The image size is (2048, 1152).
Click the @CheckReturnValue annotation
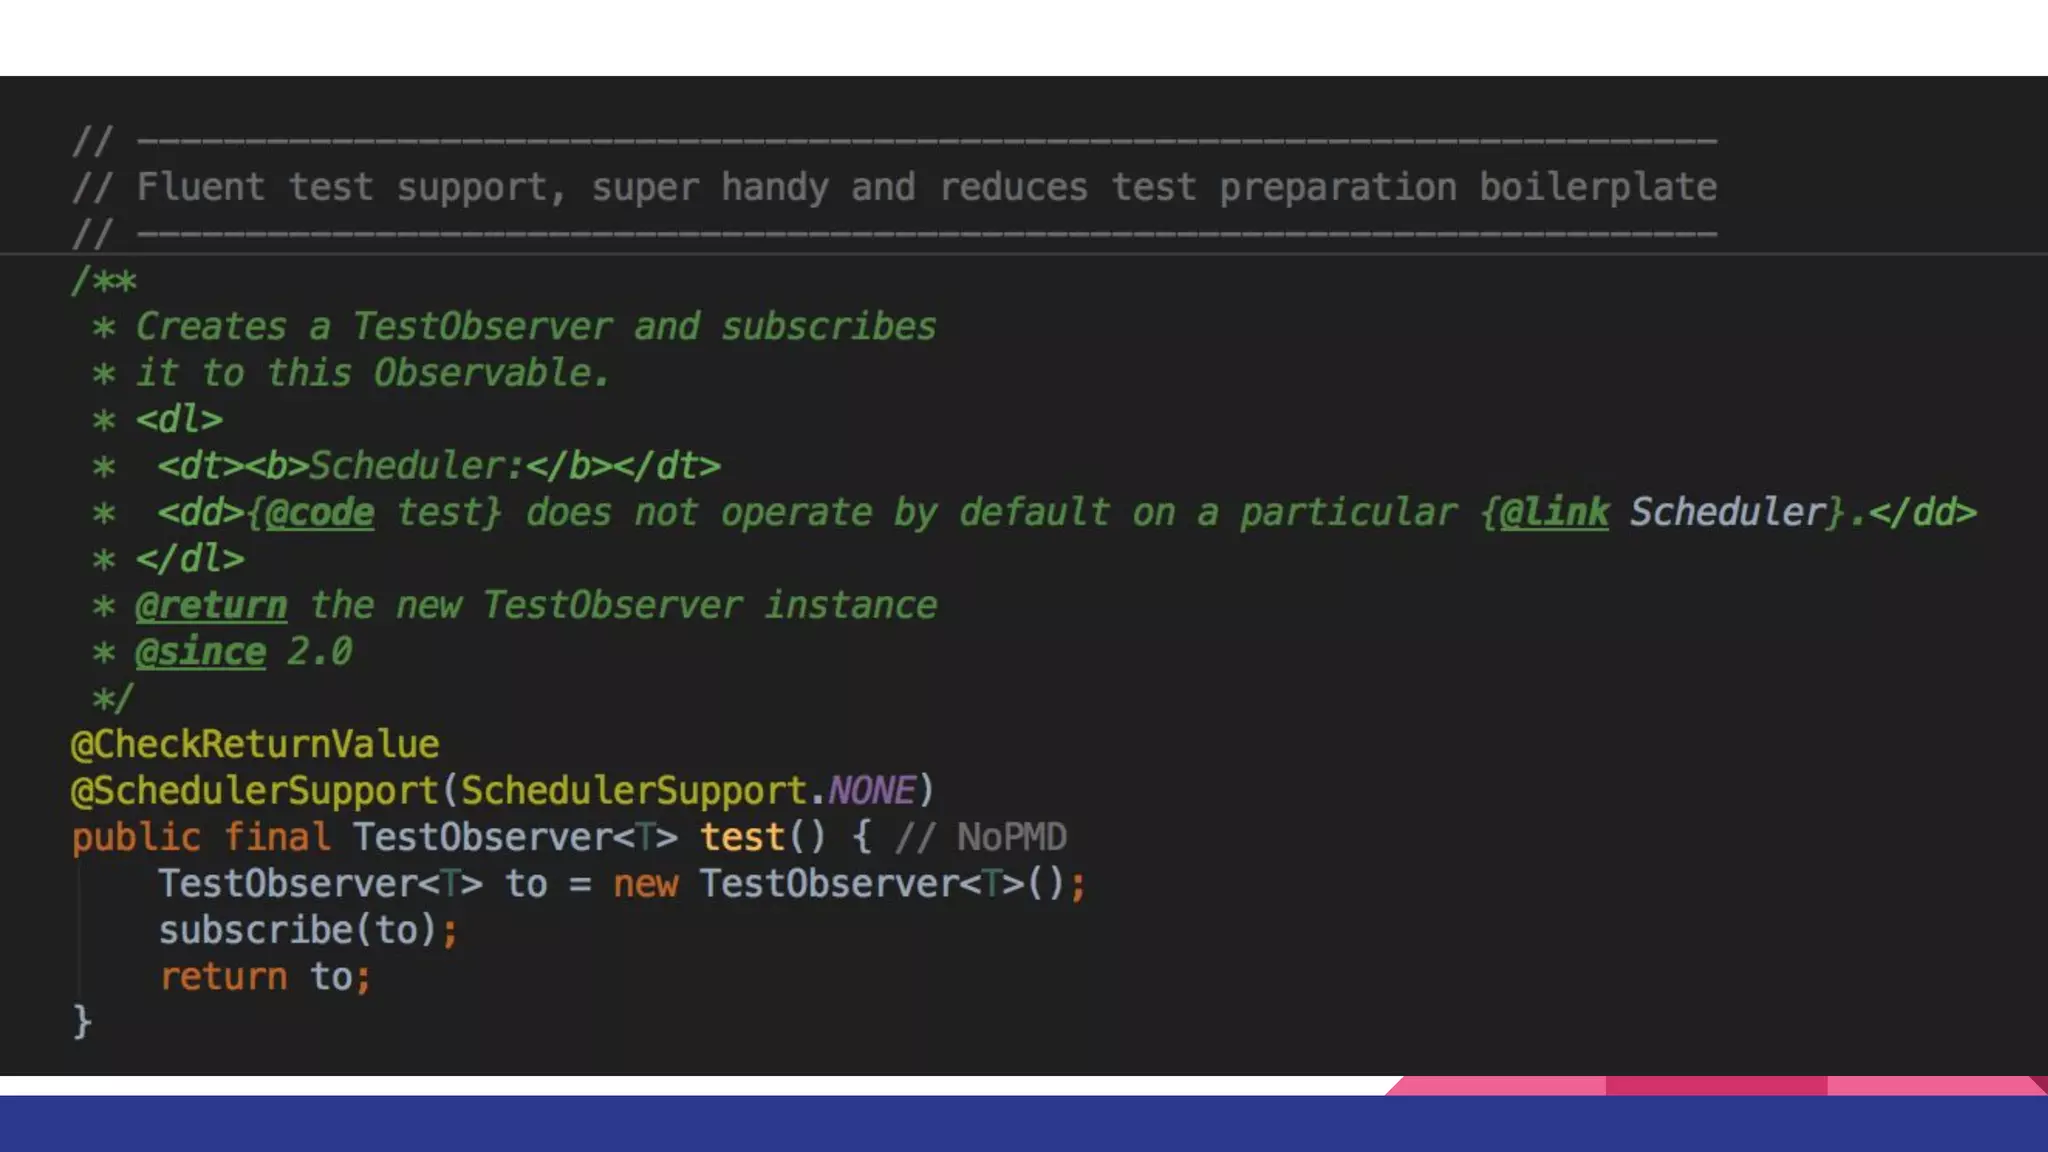[255, 744]
